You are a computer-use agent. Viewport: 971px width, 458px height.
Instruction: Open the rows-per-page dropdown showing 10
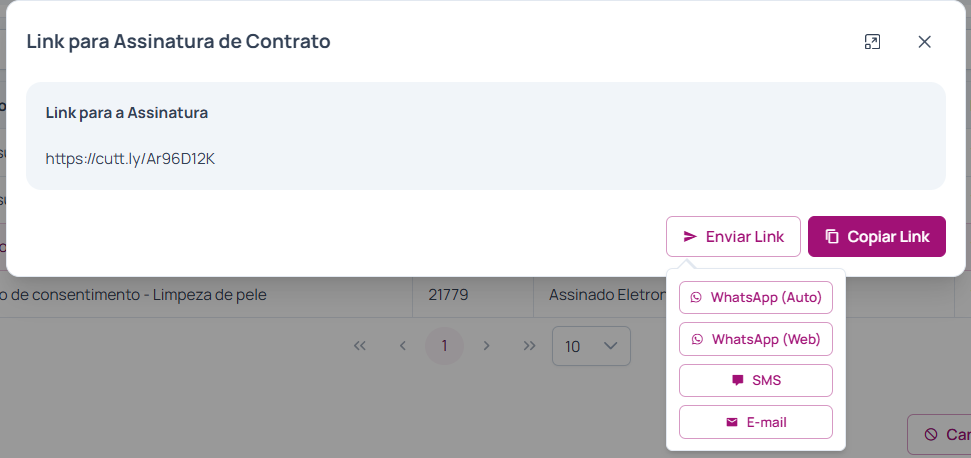pyautogui.click(x=591, y=346)
